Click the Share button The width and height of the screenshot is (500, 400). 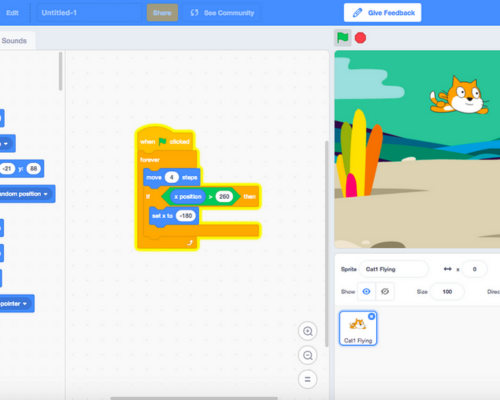click(x=162, y=13)
